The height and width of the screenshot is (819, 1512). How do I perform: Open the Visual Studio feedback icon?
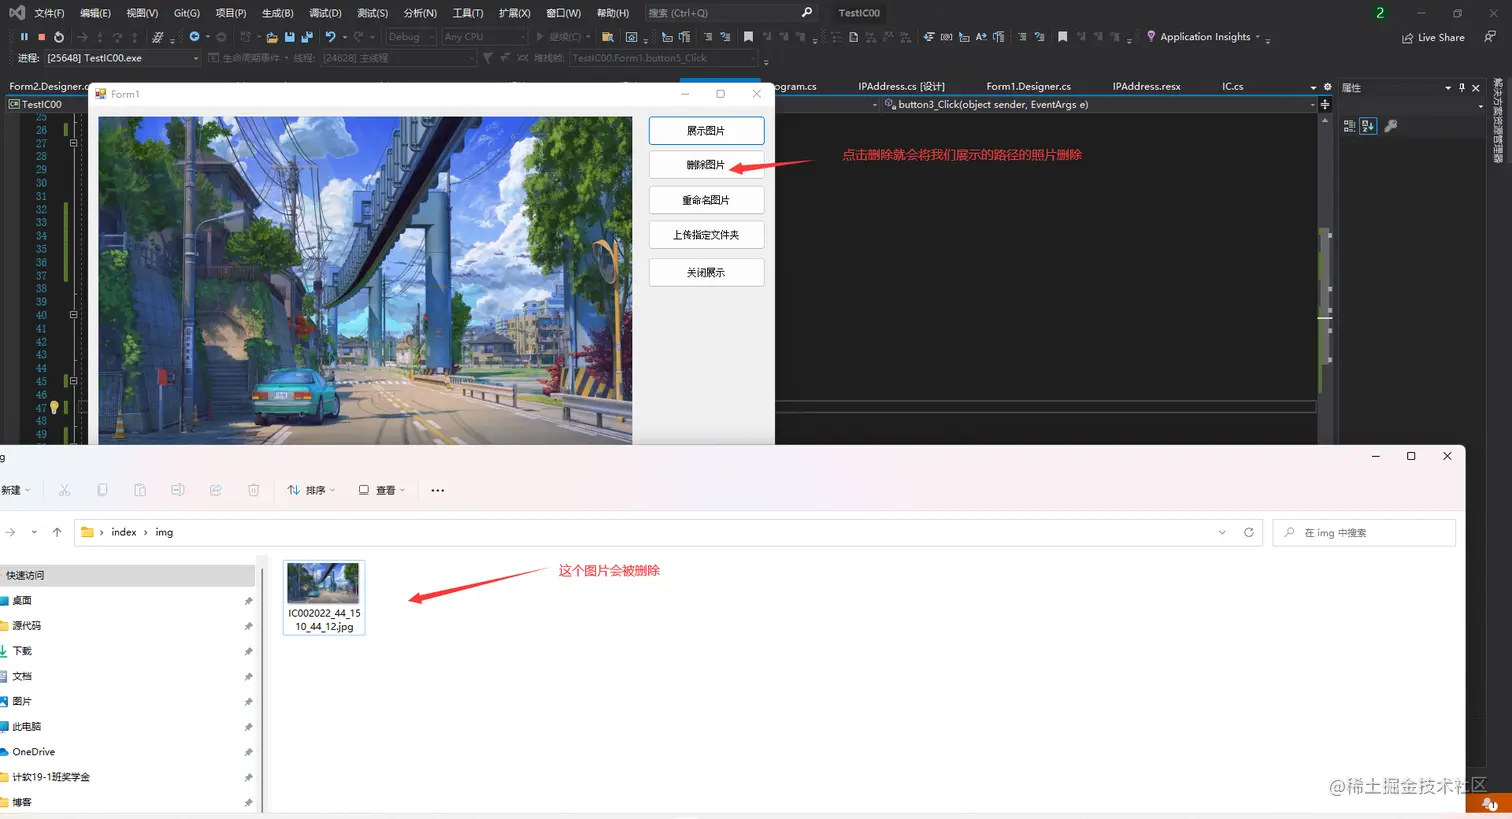1490,37
